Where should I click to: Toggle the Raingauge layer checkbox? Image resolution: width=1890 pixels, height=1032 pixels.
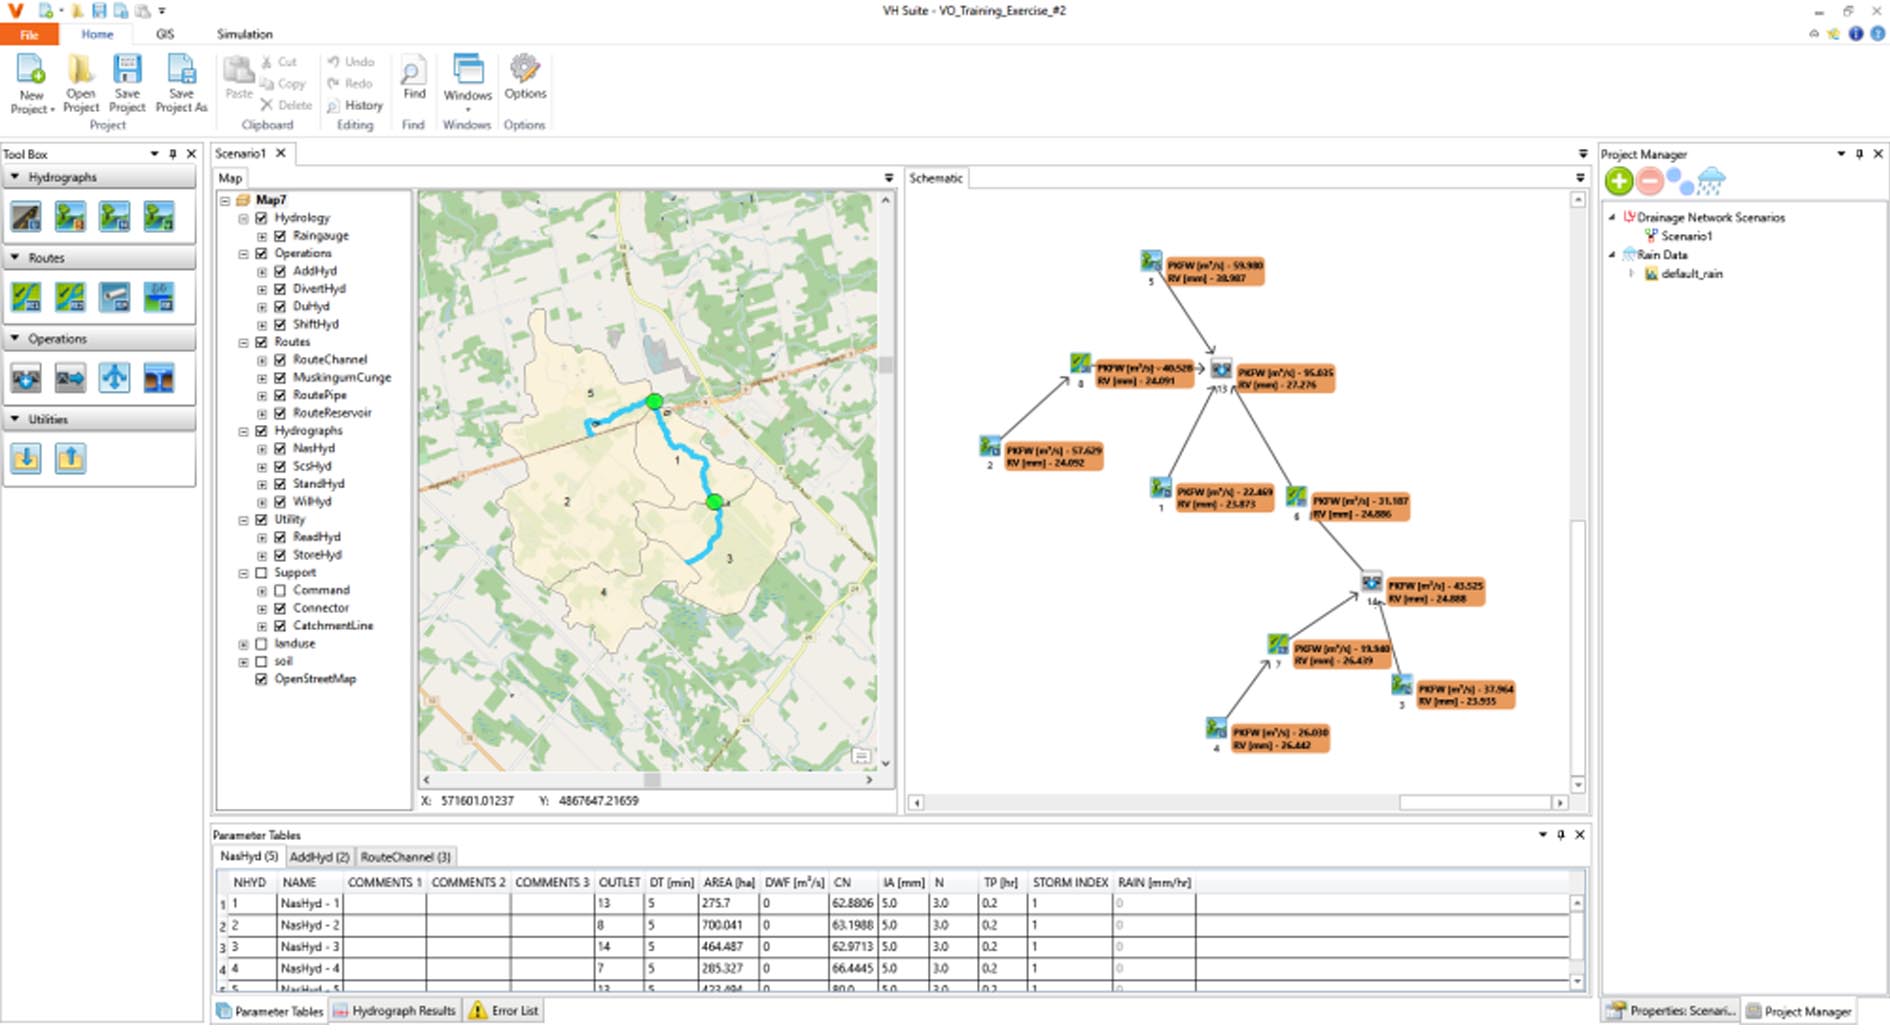pyautogui.click(x=280, y=236)
